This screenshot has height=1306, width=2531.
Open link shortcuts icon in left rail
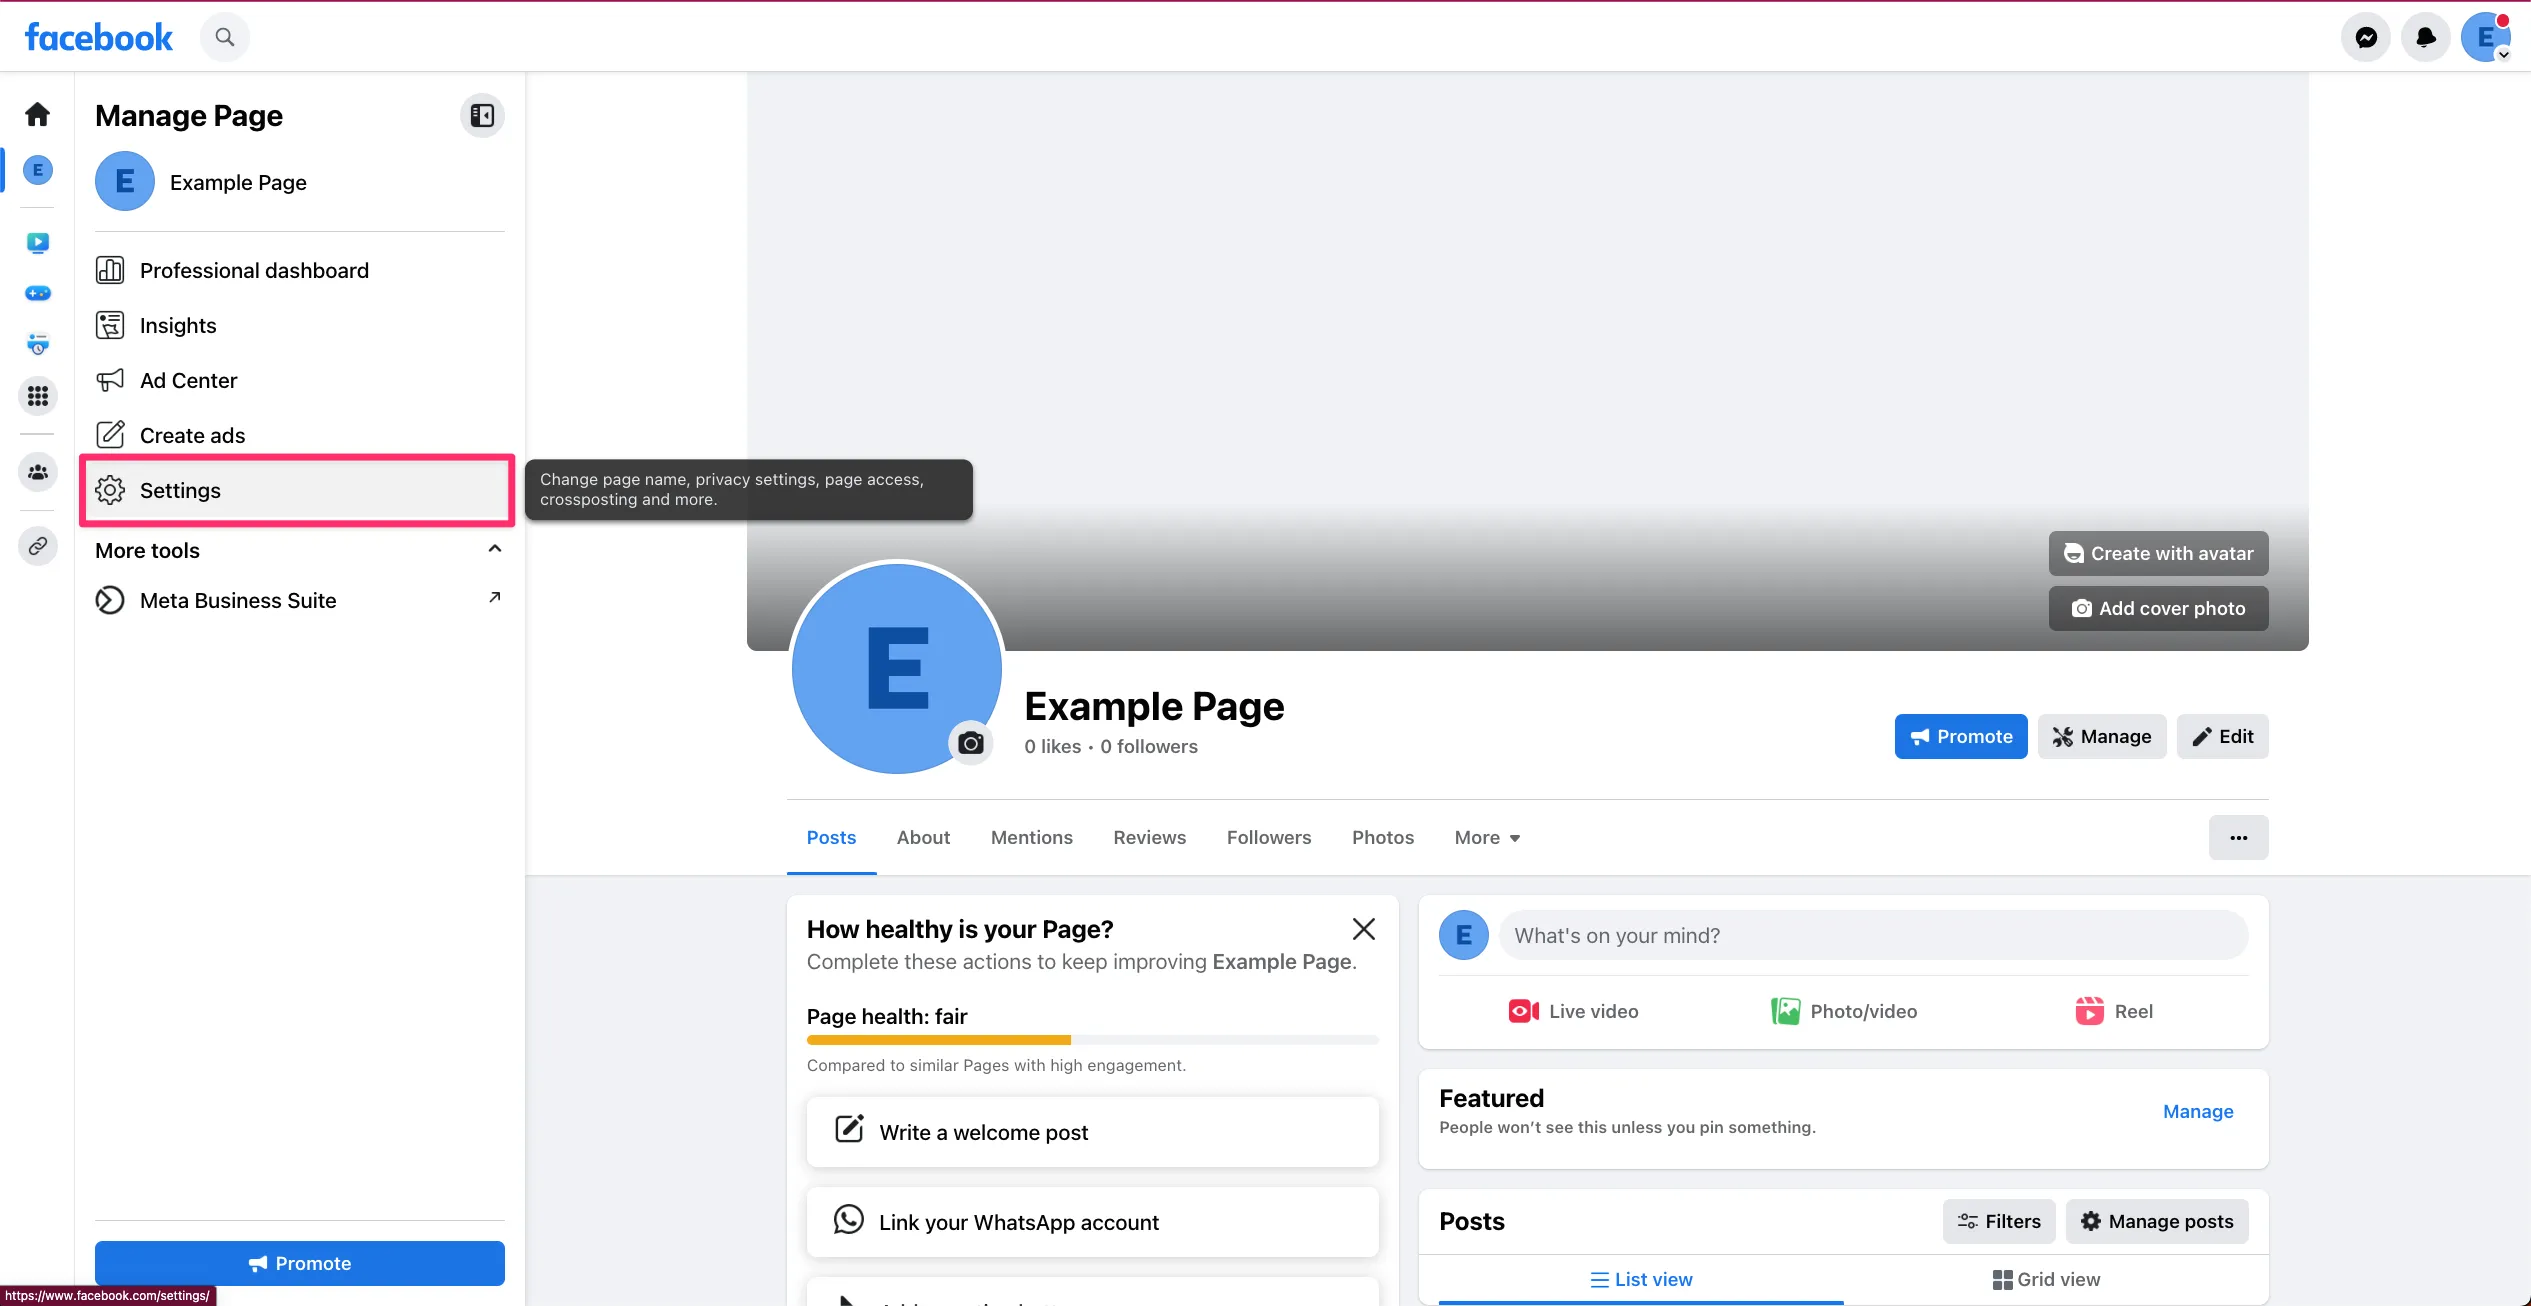point(38,546)
